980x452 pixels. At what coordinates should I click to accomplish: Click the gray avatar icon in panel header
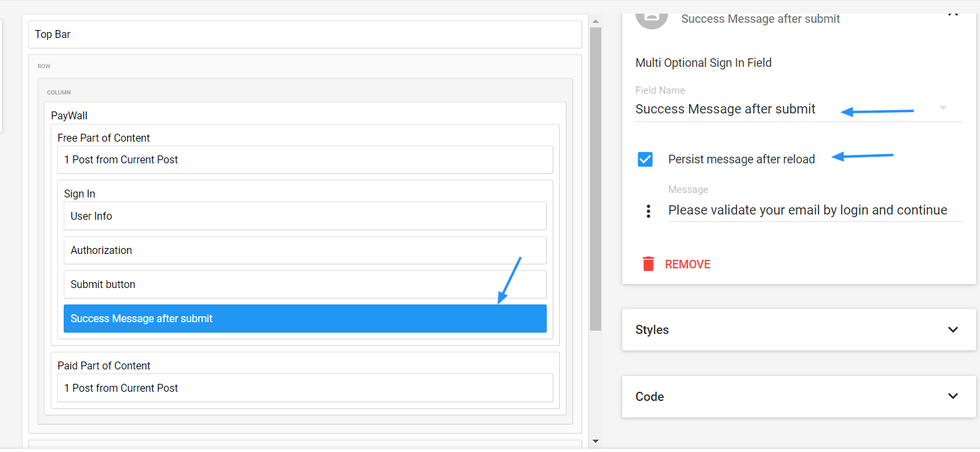click(x=651, y=16)
